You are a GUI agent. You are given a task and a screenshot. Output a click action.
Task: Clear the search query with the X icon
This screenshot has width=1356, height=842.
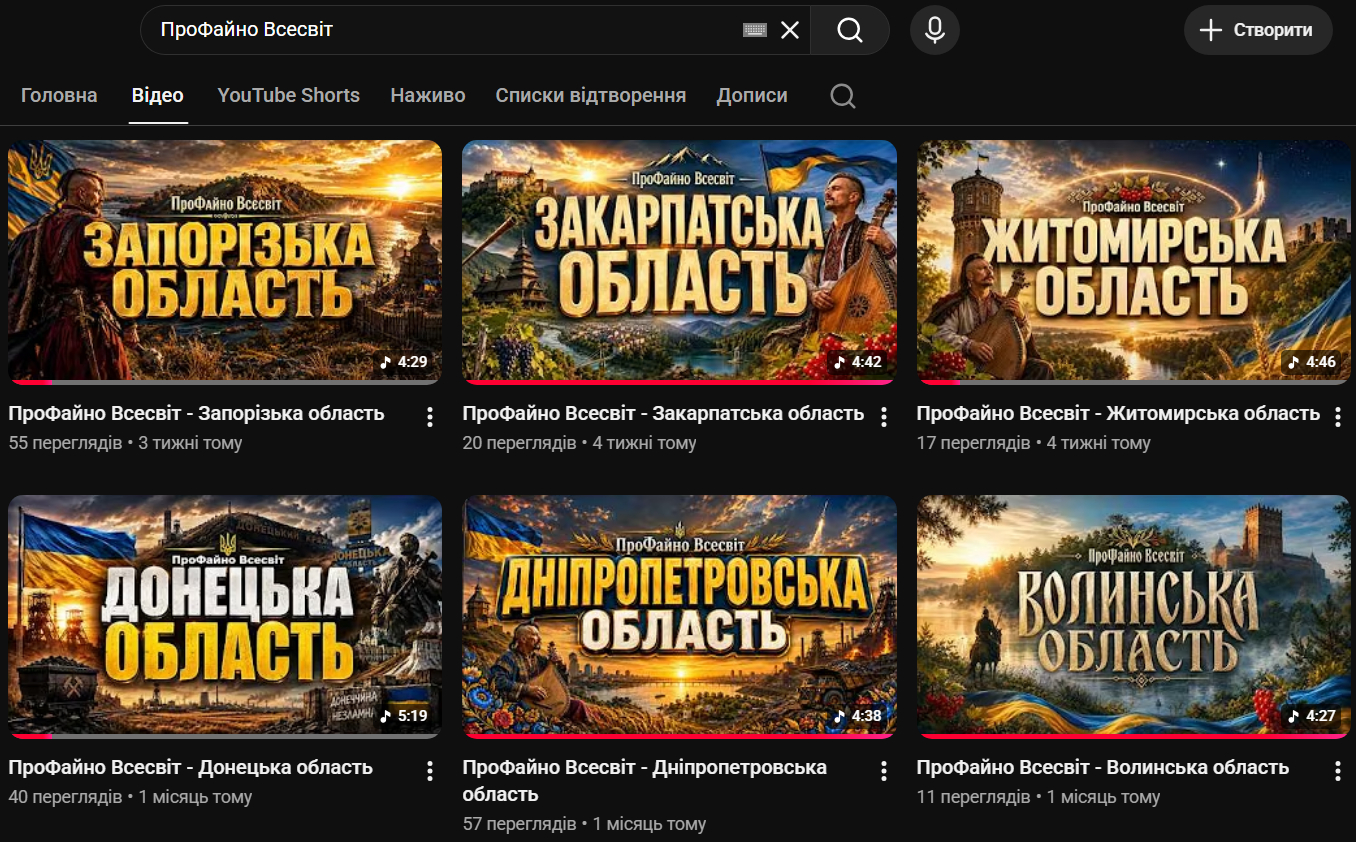(x=790, y=30)
